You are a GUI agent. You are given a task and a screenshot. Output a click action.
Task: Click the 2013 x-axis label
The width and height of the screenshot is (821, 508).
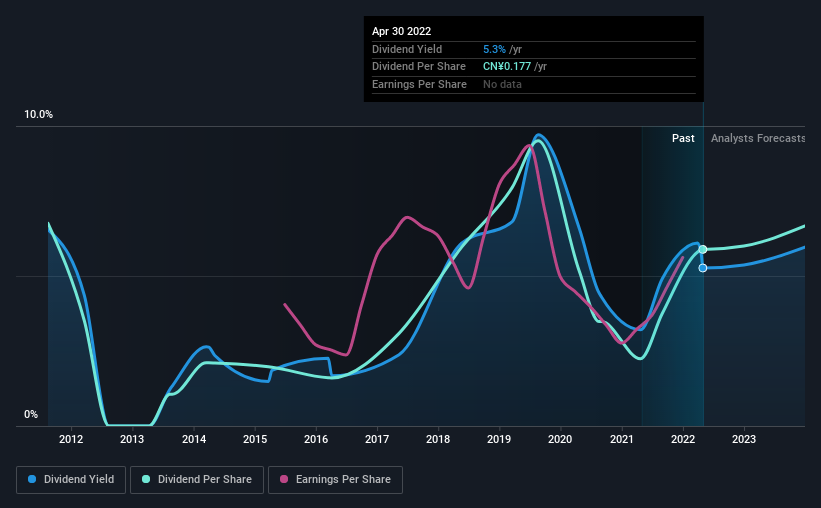(x=132, y=439)
